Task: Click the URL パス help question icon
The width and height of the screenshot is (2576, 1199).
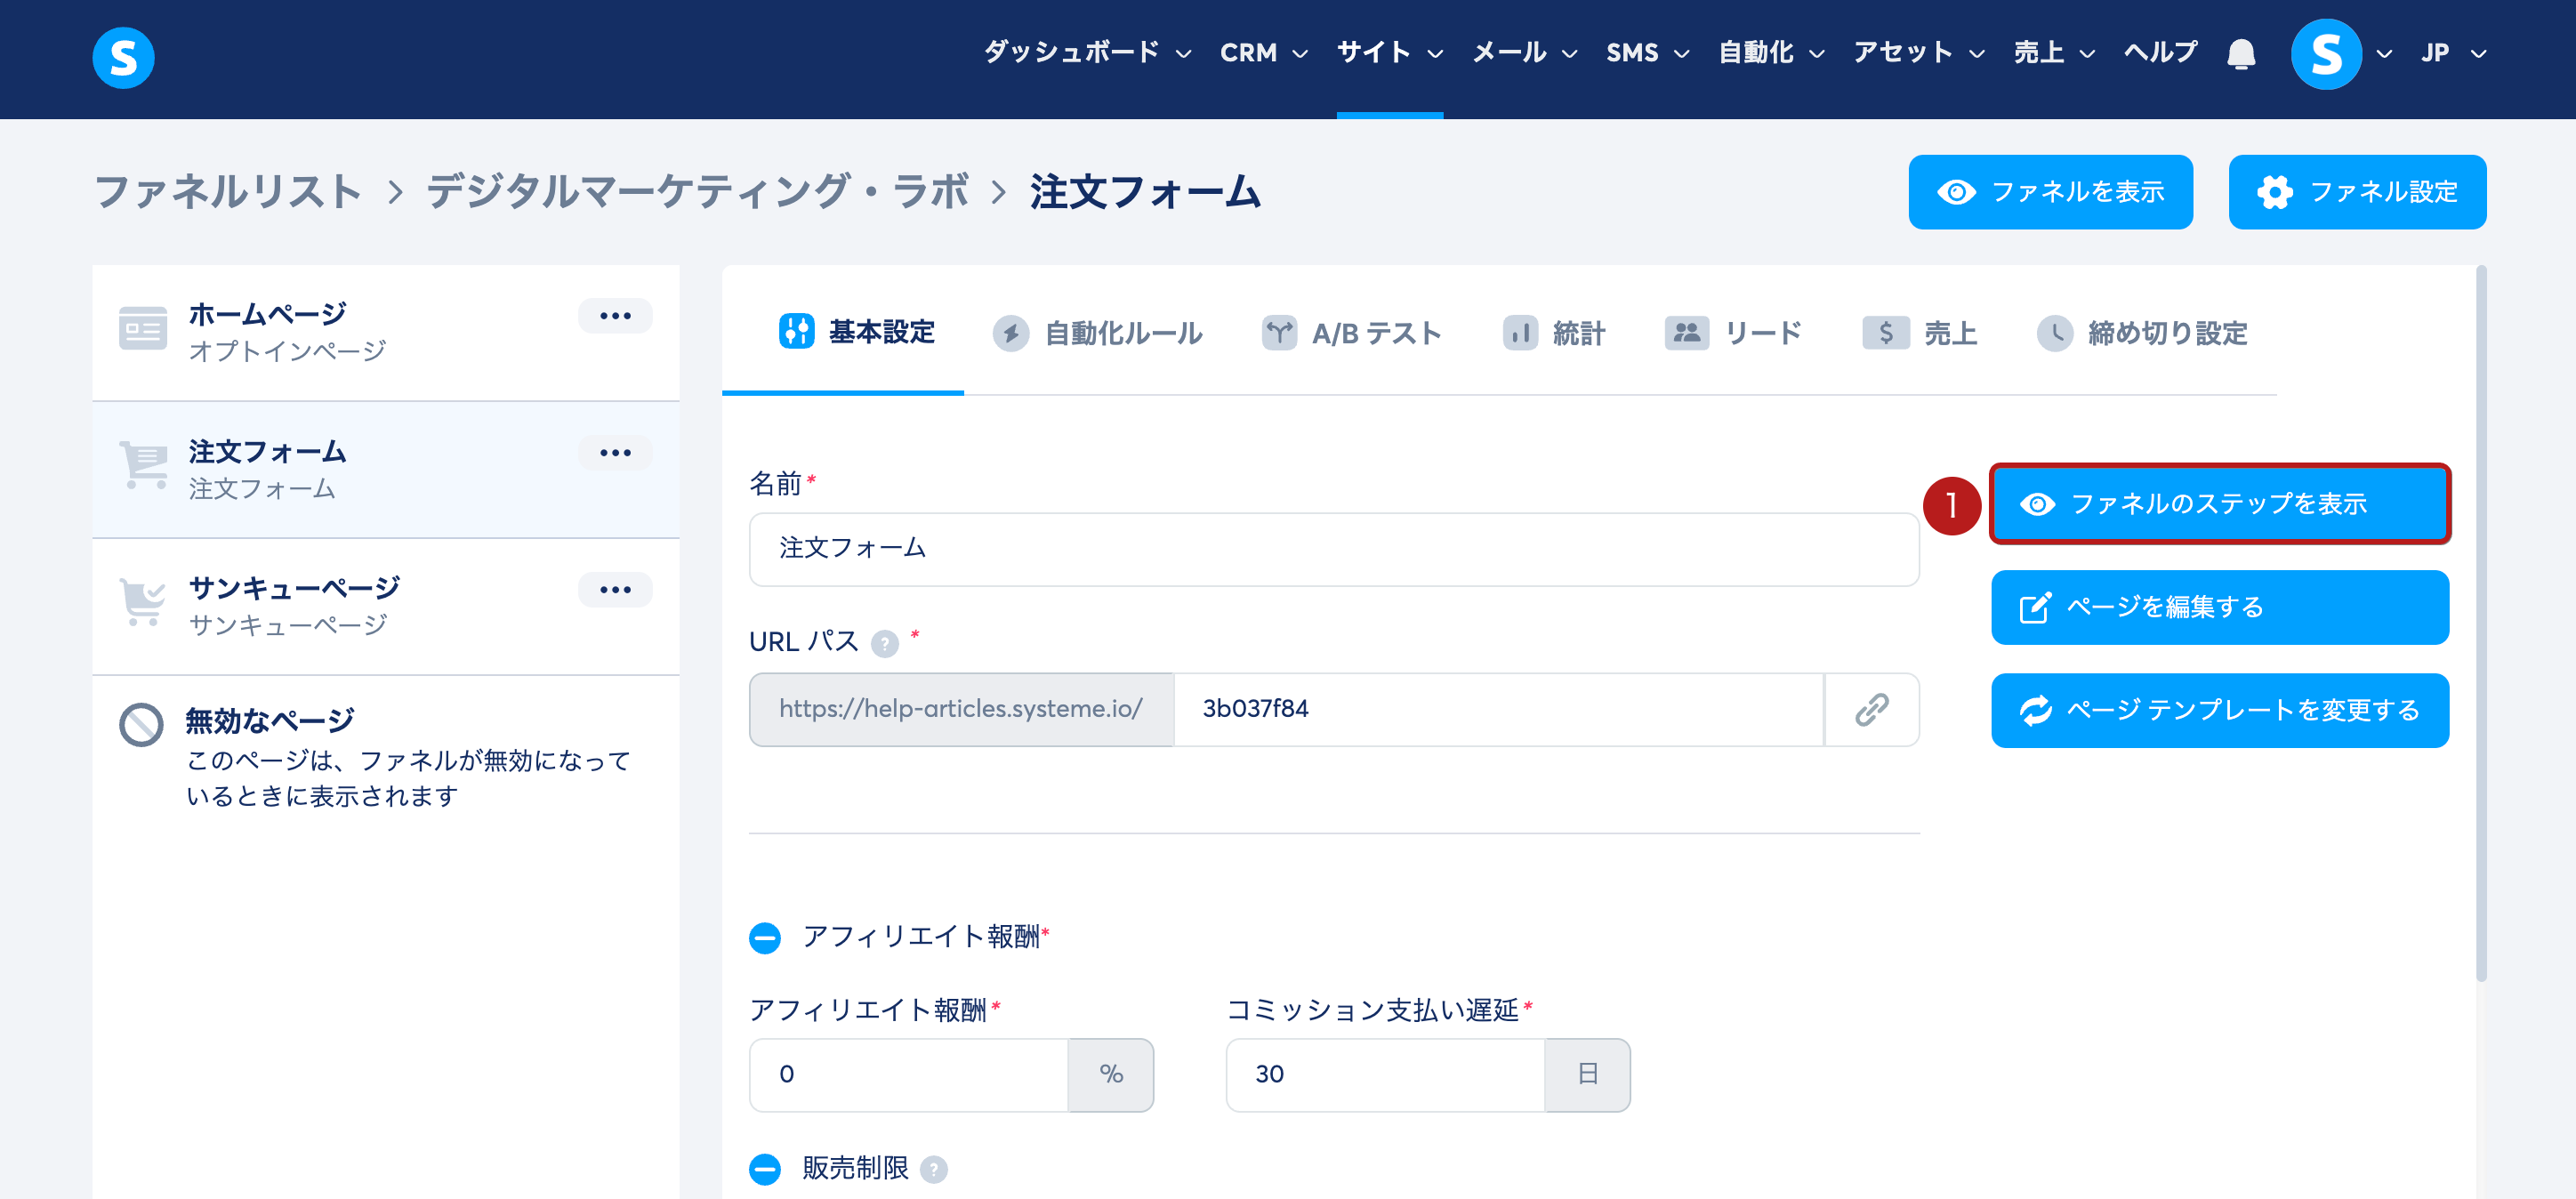Action: [884, 643]
